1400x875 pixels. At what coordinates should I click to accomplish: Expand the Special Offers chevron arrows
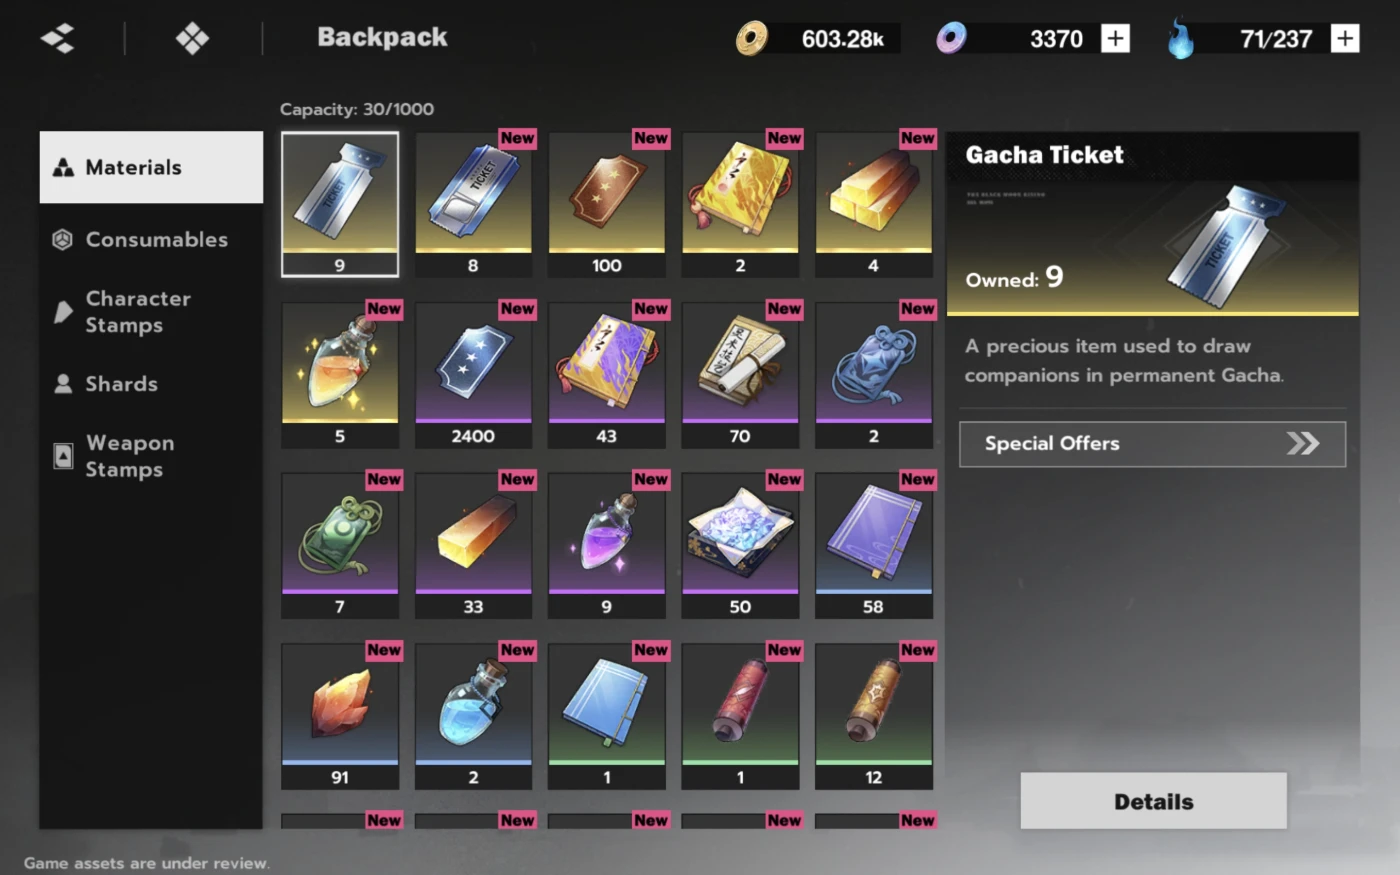click(1303, 443)
